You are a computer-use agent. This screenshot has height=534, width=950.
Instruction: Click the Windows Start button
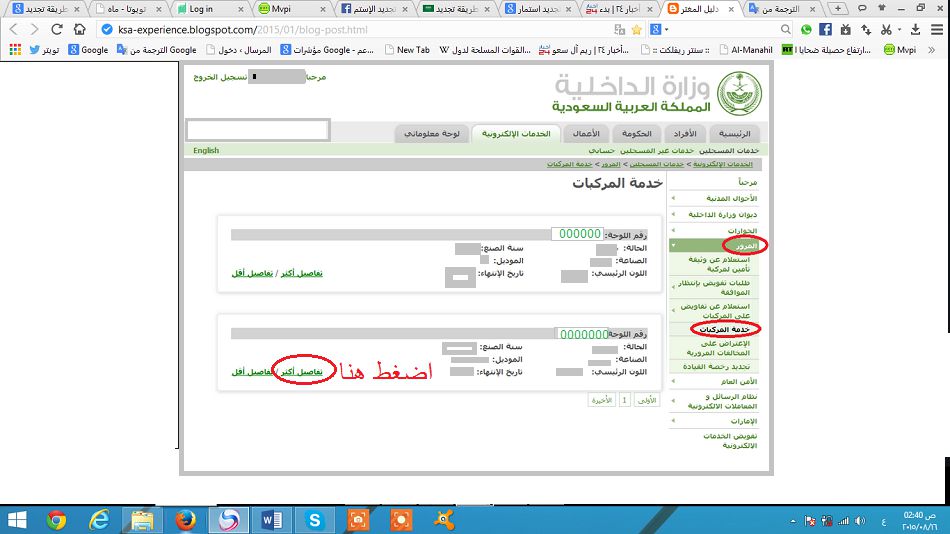(18, 518)
